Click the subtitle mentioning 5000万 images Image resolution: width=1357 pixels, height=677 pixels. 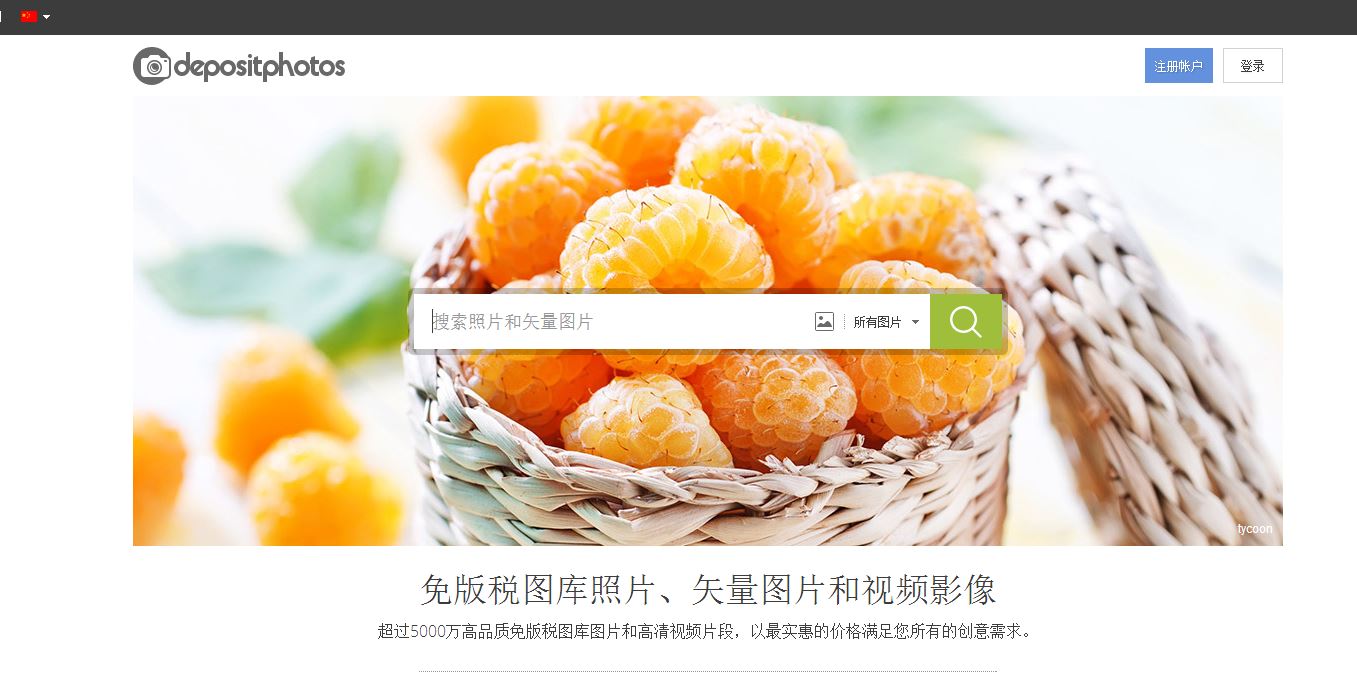(704, 632)
